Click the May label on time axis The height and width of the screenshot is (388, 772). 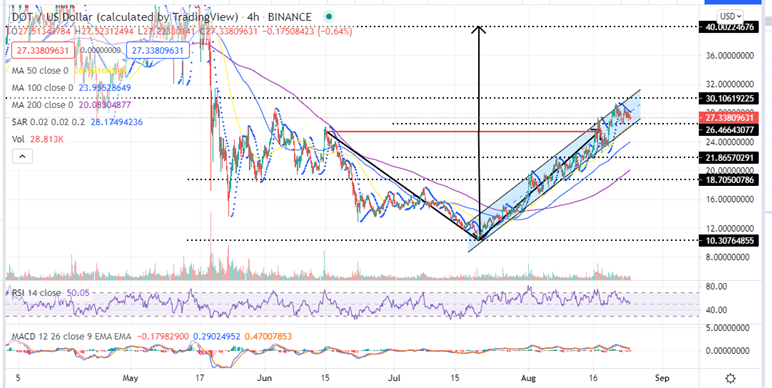130,379
